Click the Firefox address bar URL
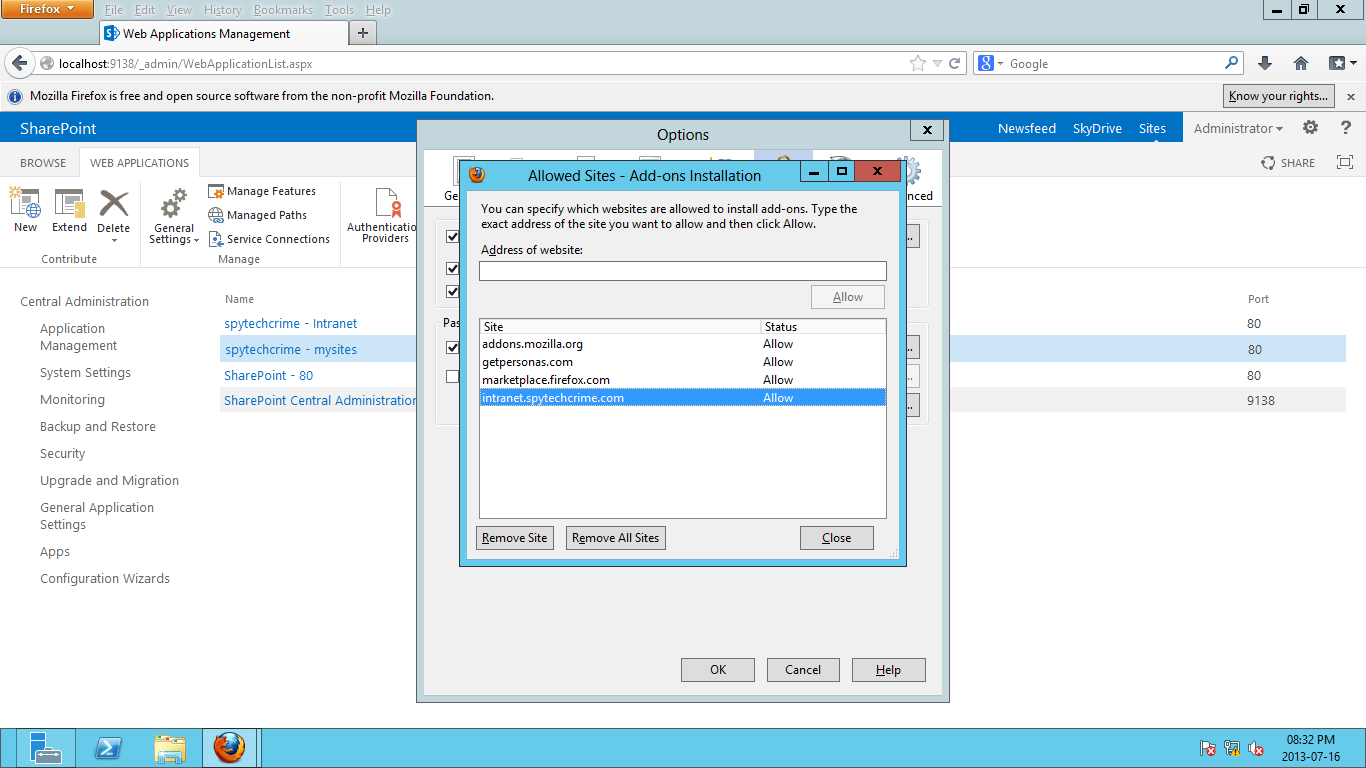This screenshot has height=768, width=1366. [186, 64]
